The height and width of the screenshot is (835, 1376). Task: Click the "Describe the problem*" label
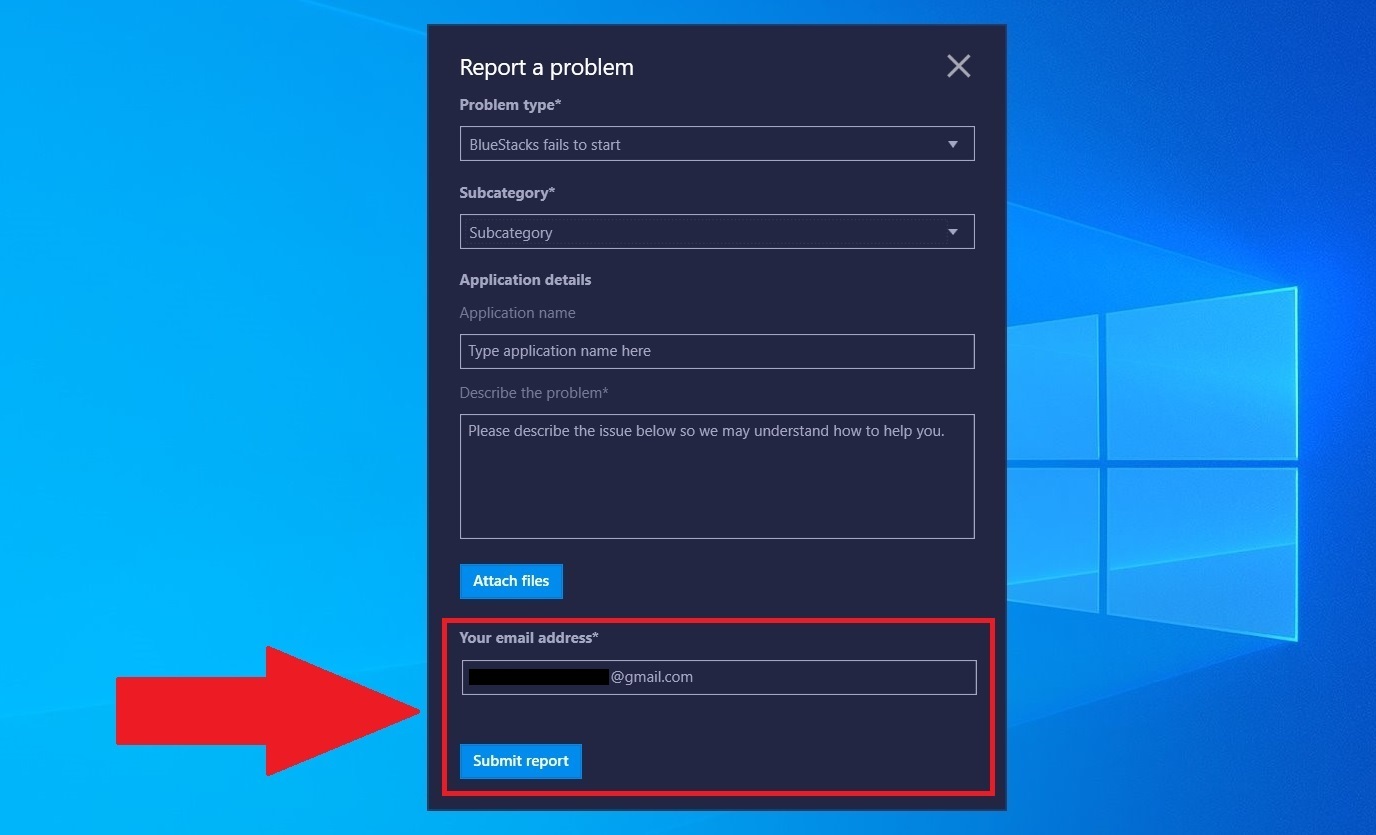(x=534, y=393)
